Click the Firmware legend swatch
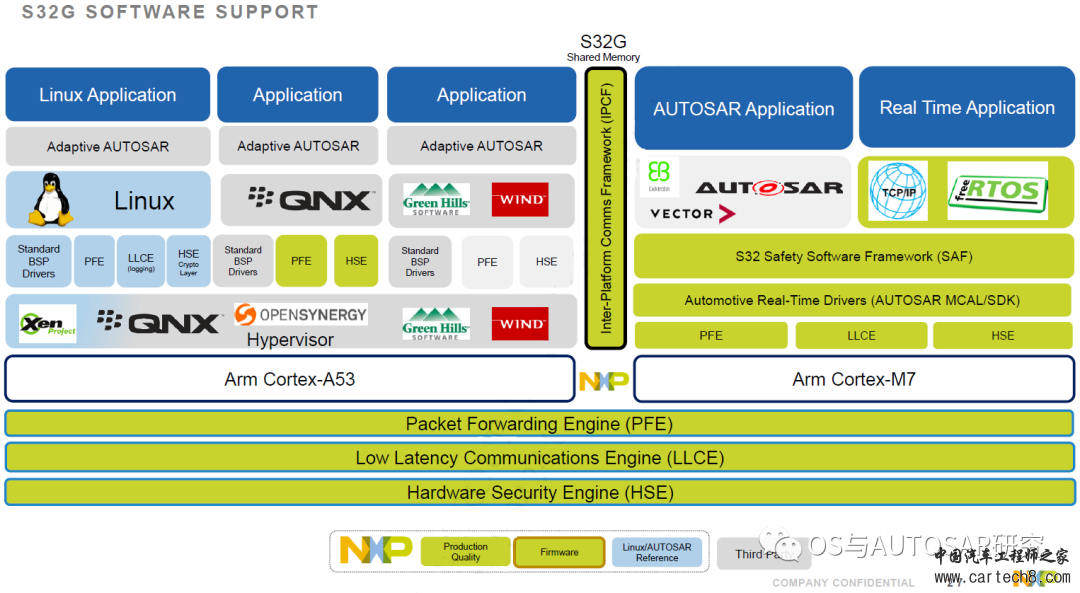1080x593 pixels. (x=559, y=552)
